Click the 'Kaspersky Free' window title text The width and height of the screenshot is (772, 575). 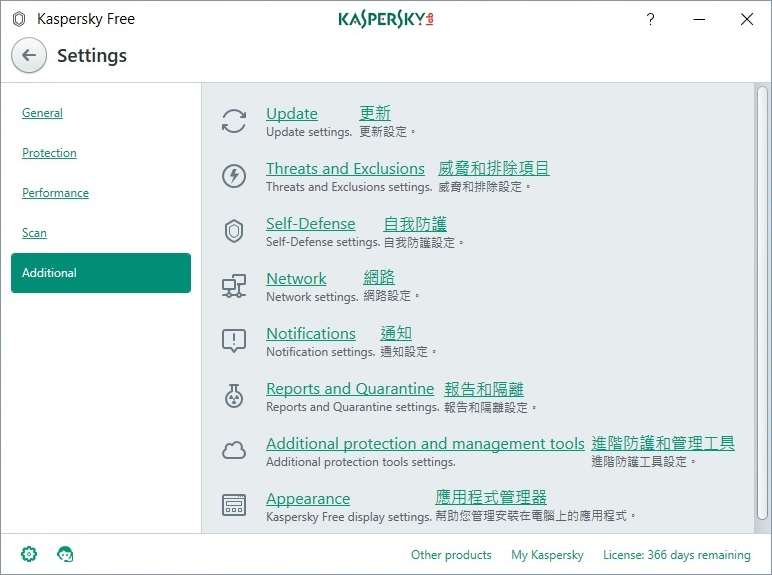coord(86,19)
